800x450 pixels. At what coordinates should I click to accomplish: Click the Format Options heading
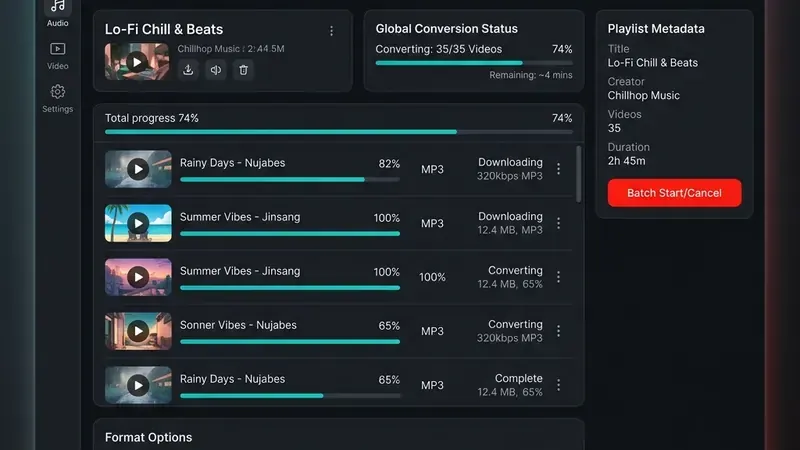148,437
